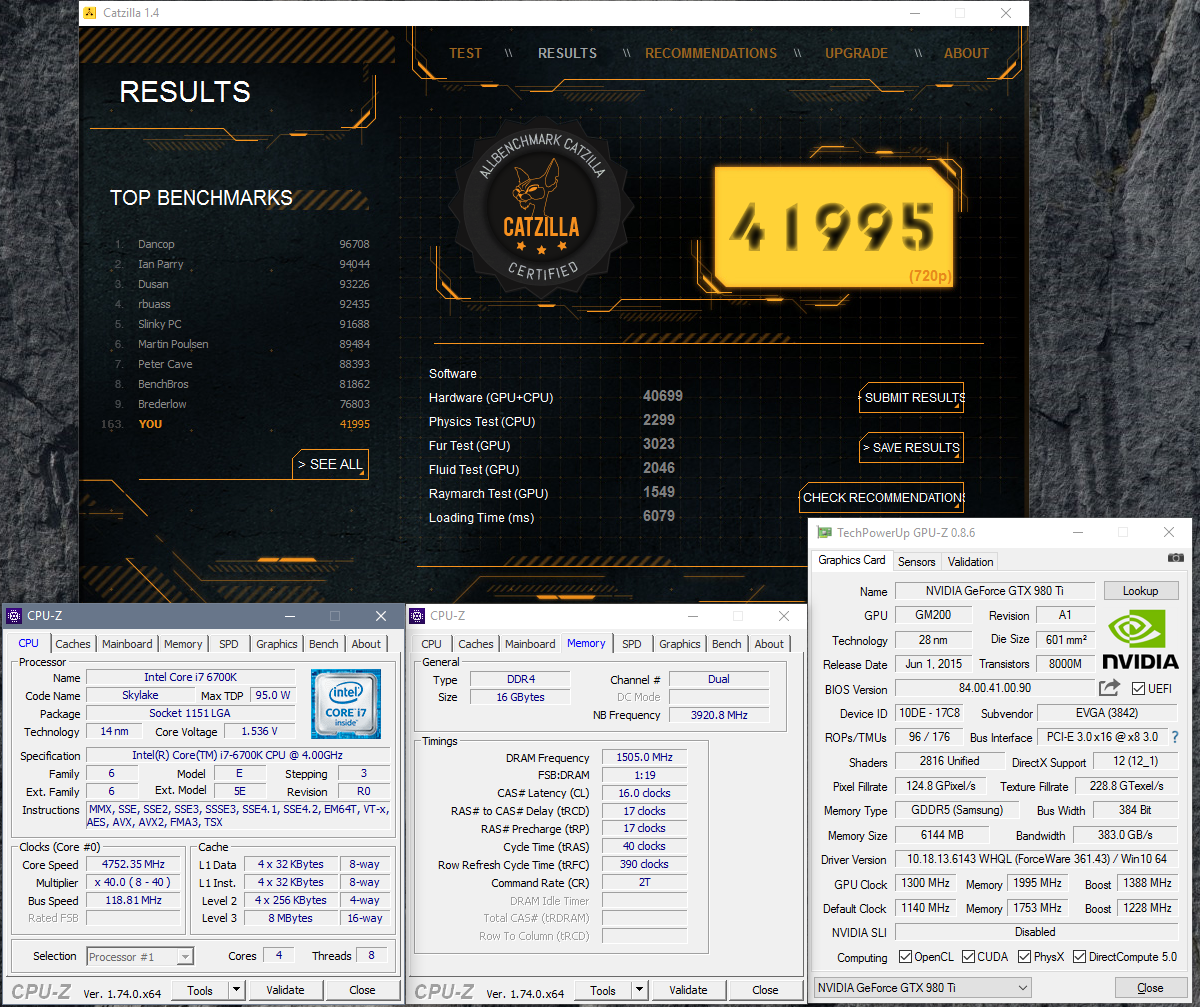The height and width of the screenshot is (1007, 1200).
Task: Toggle the UEFI checkbox in GPU-Z
Action: click(1138, 689)
